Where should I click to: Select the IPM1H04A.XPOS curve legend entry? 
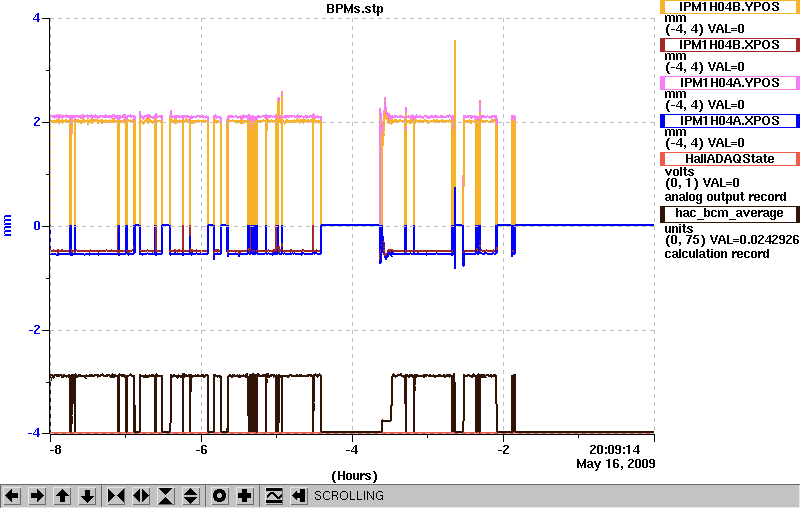[730, 121]
